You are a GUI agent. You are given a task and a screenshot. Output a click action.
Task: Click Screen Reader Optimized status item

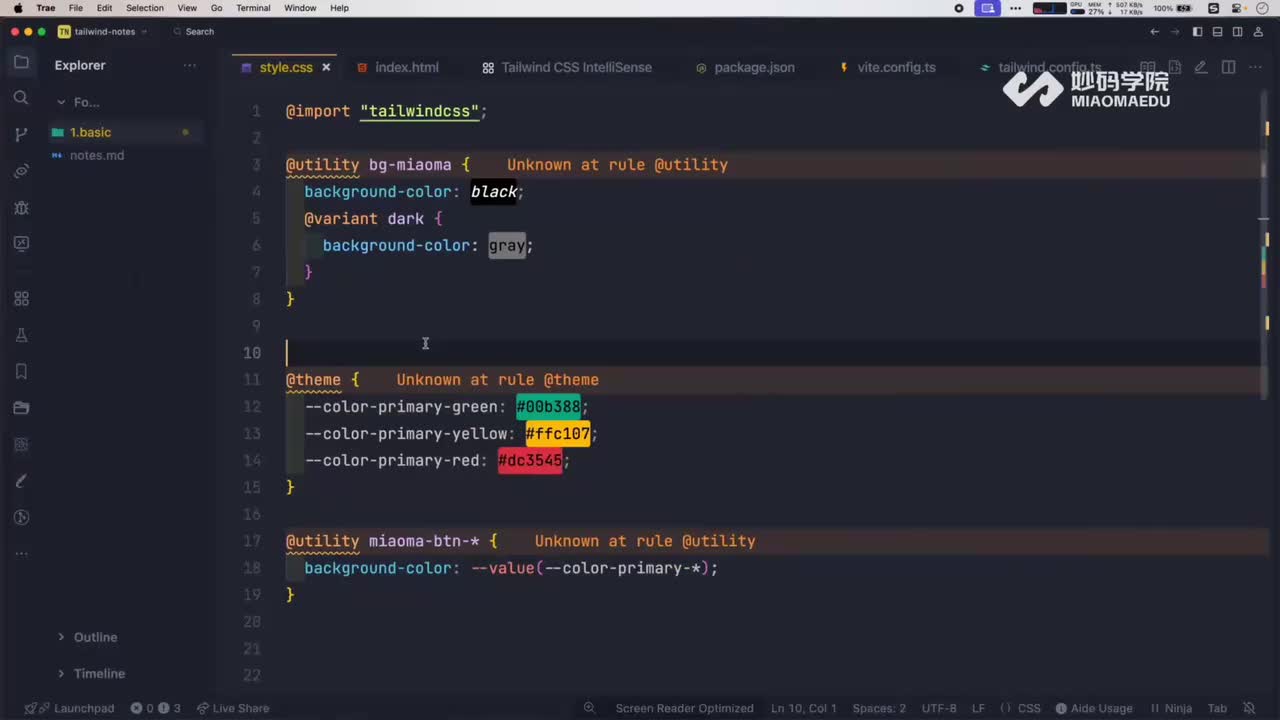tap(684, 708)
